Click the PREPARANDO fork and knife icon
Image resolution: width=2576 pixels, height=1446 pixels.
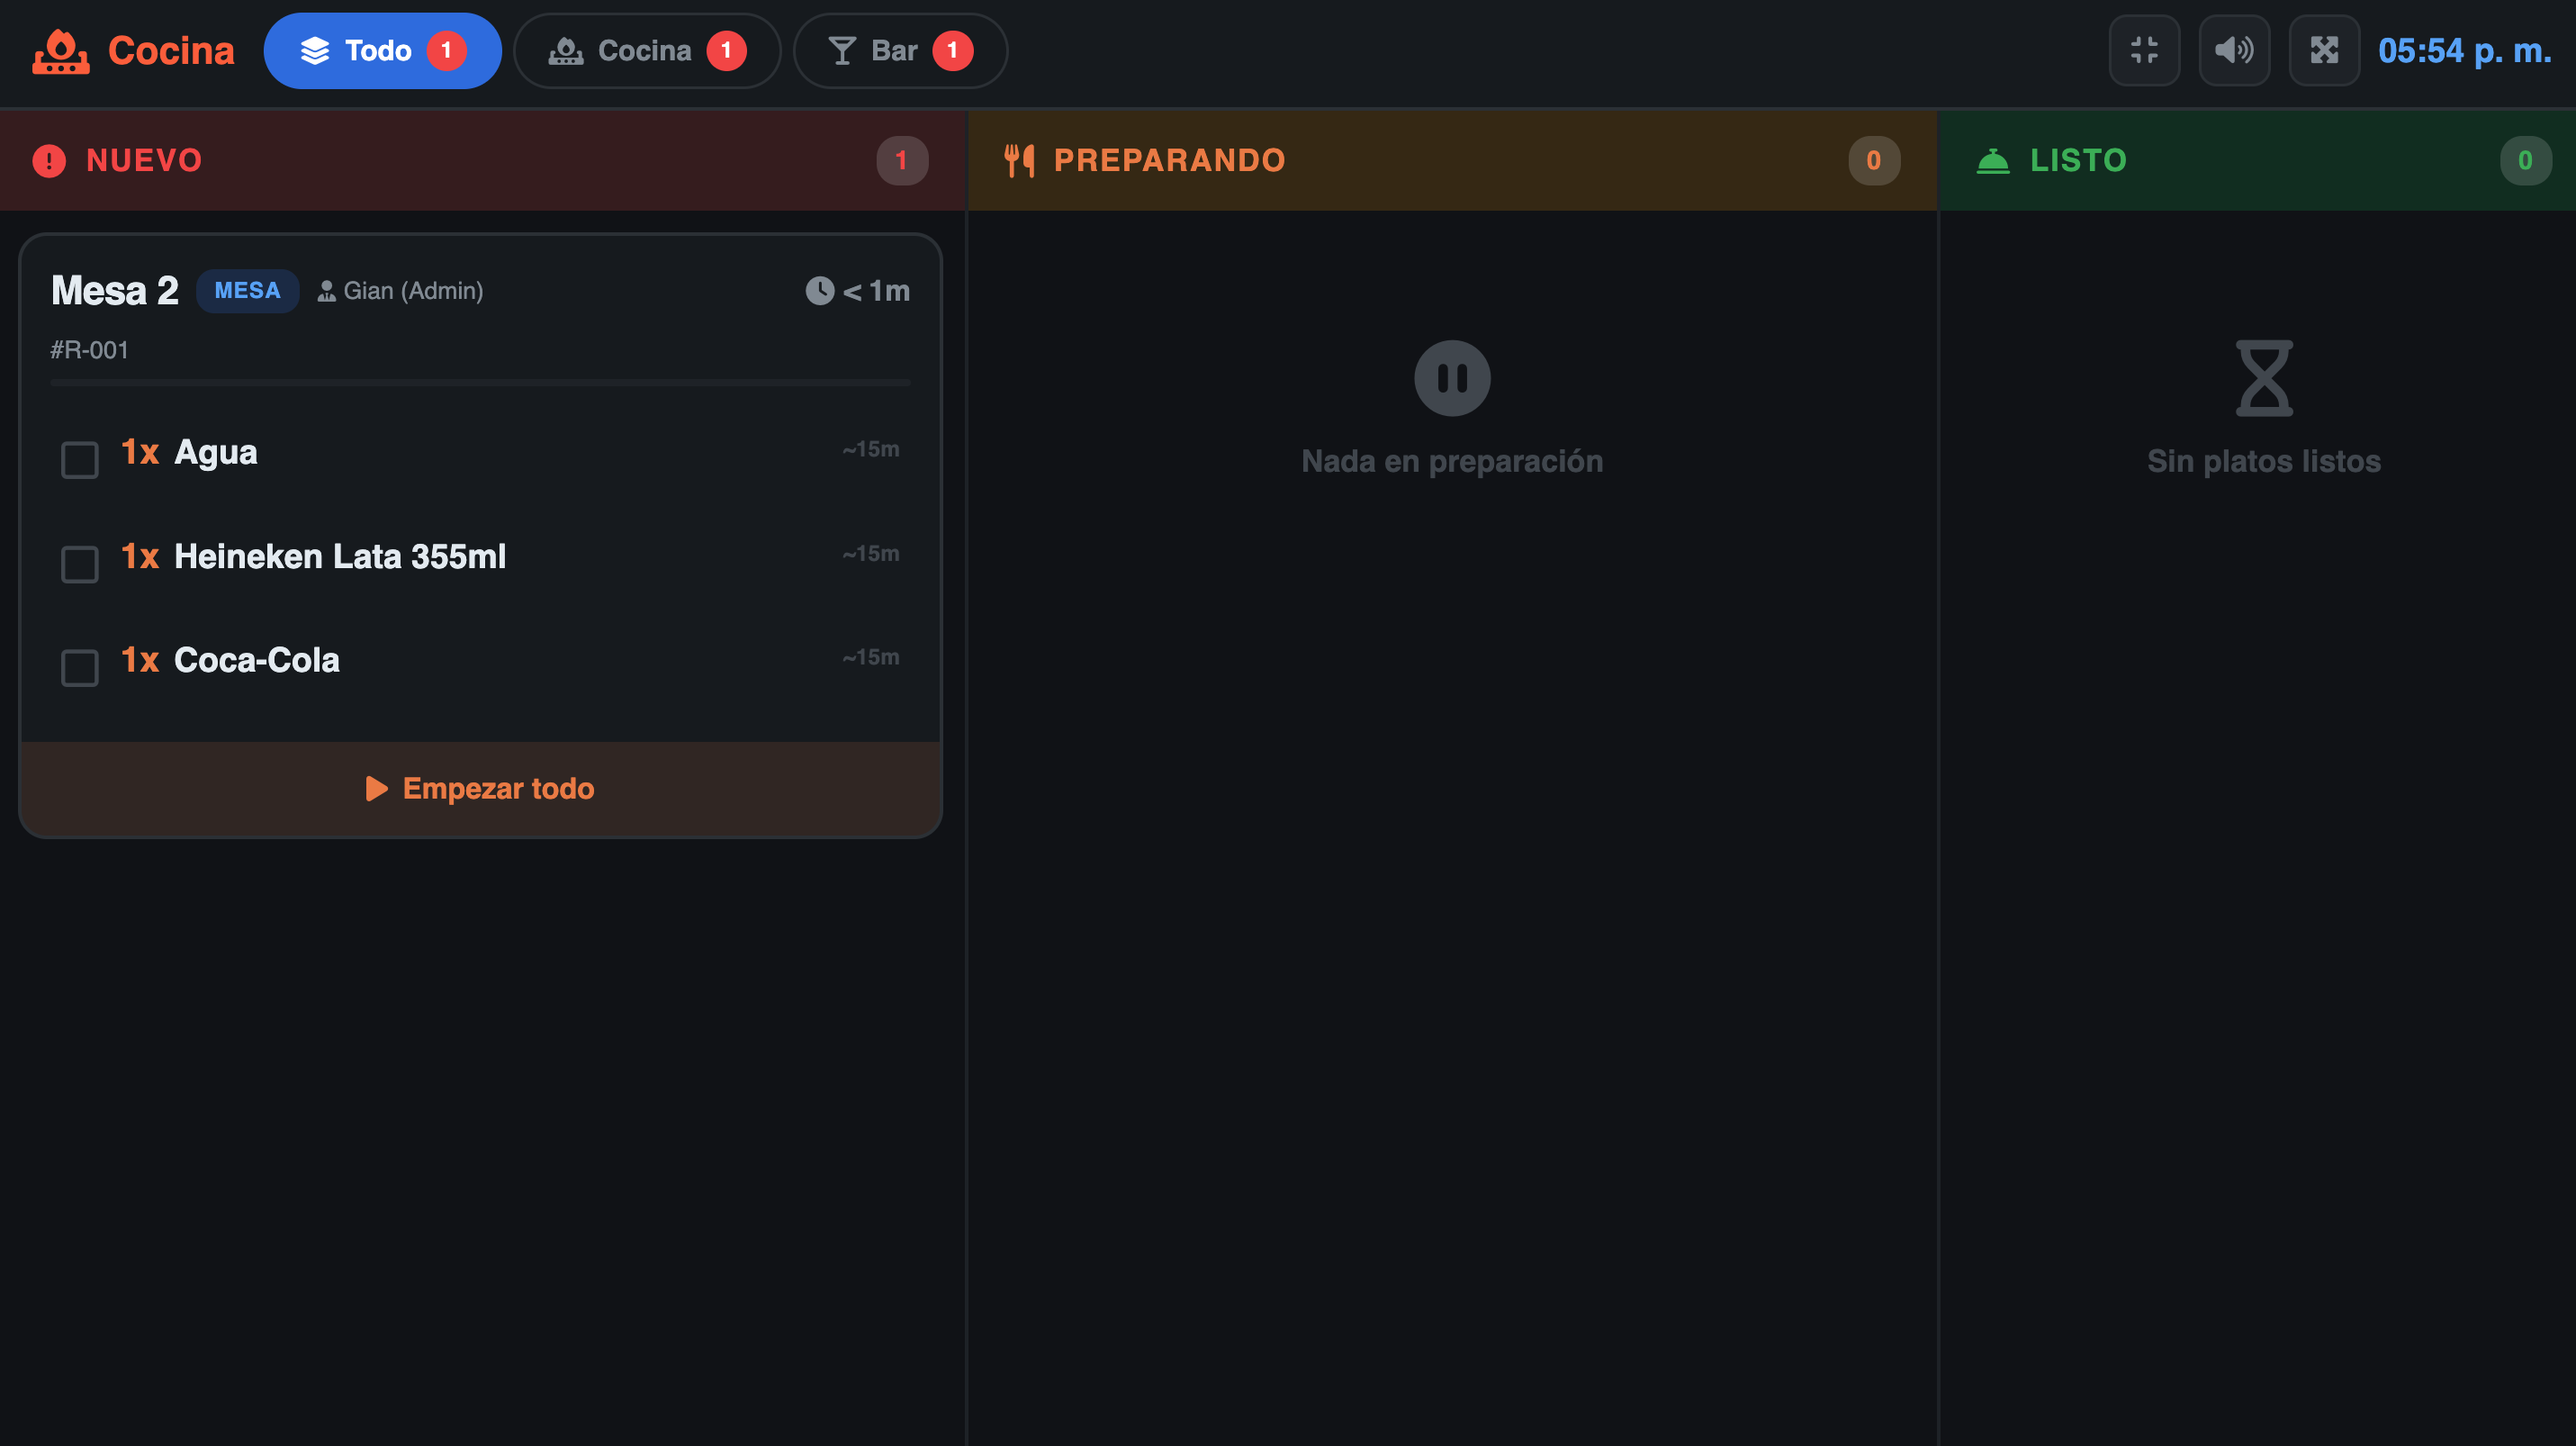[x=1019, y=161]
